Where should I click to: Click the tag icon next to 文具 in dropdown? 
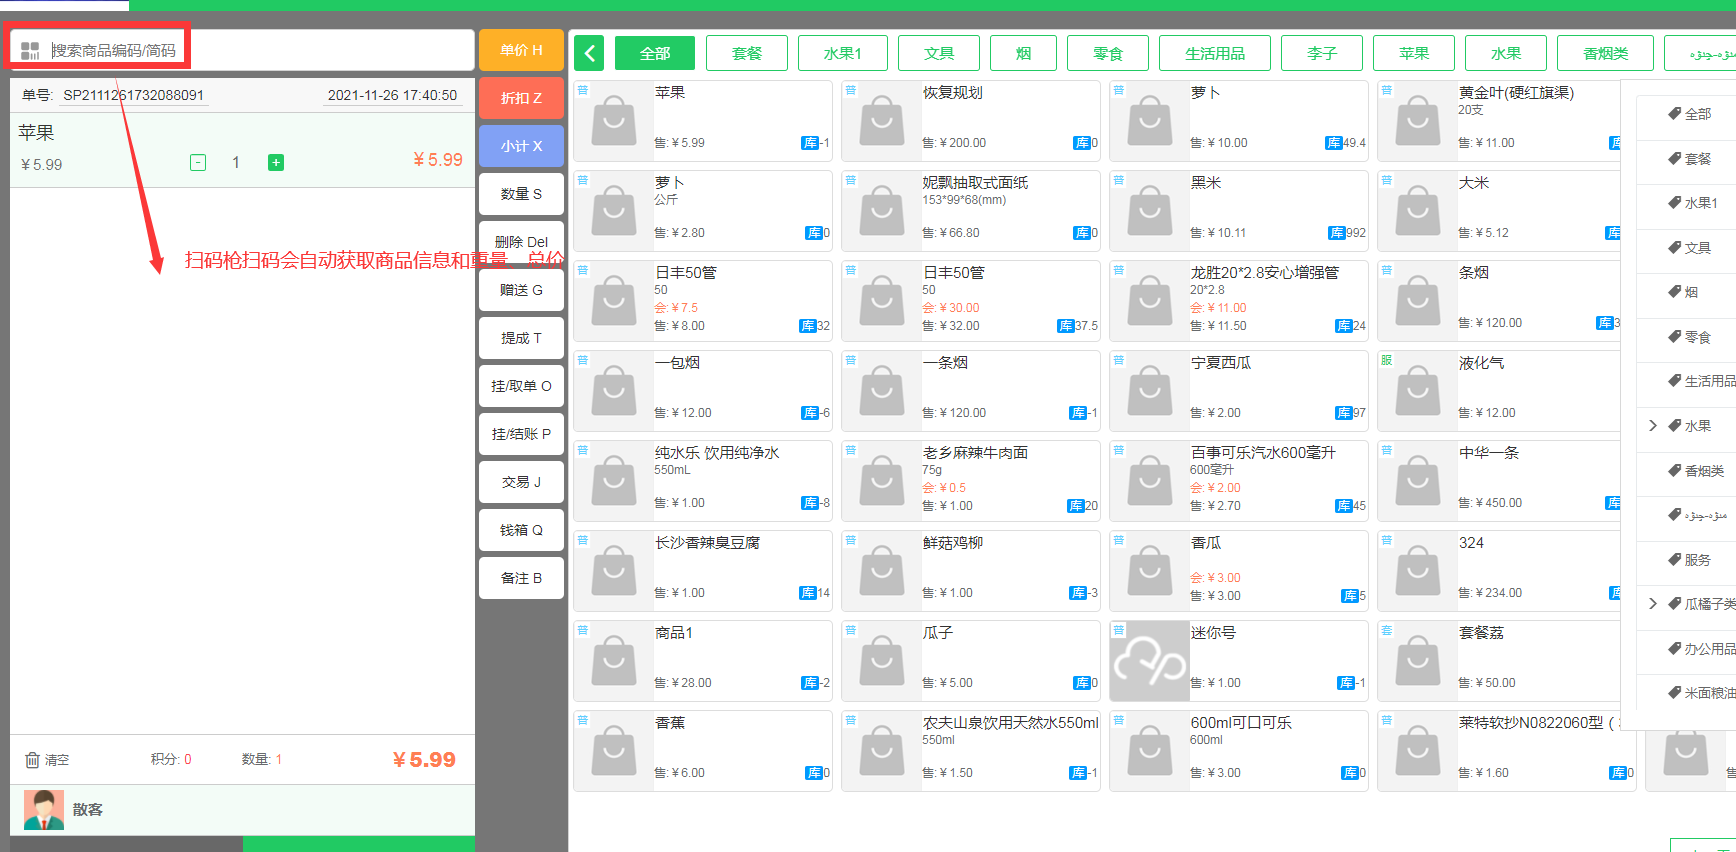tap(1674, 247)
